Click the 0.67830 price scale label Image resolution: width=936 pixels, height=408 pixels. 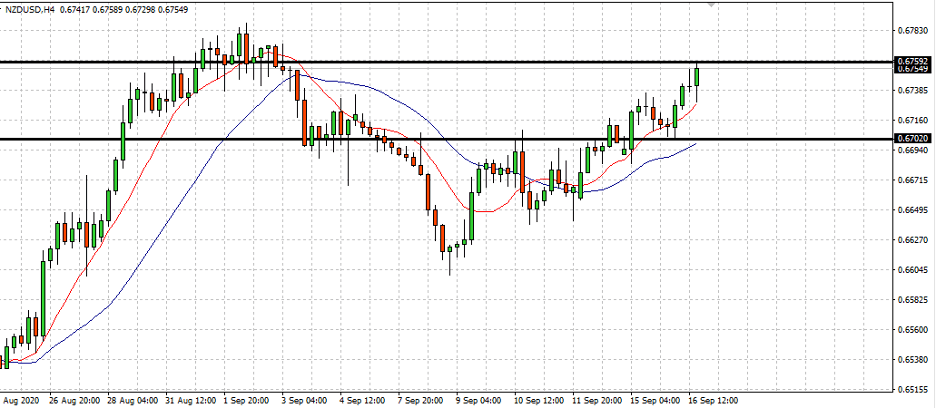(914, 30)
